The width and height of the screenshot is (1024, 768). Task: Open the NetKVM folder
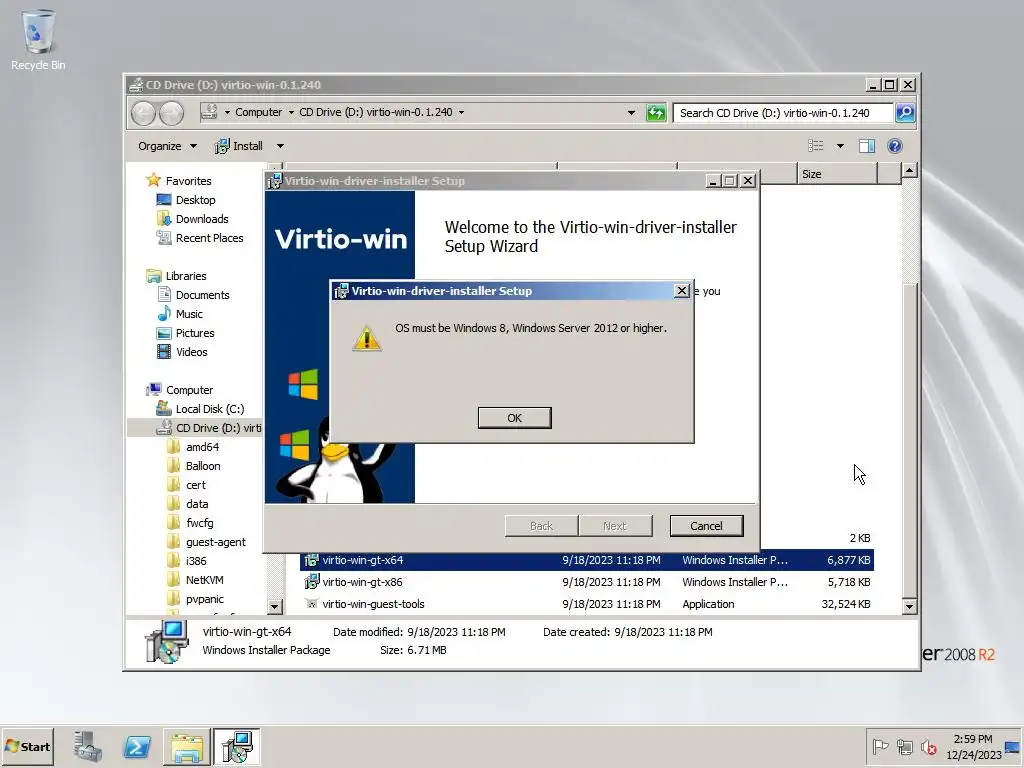204,579
